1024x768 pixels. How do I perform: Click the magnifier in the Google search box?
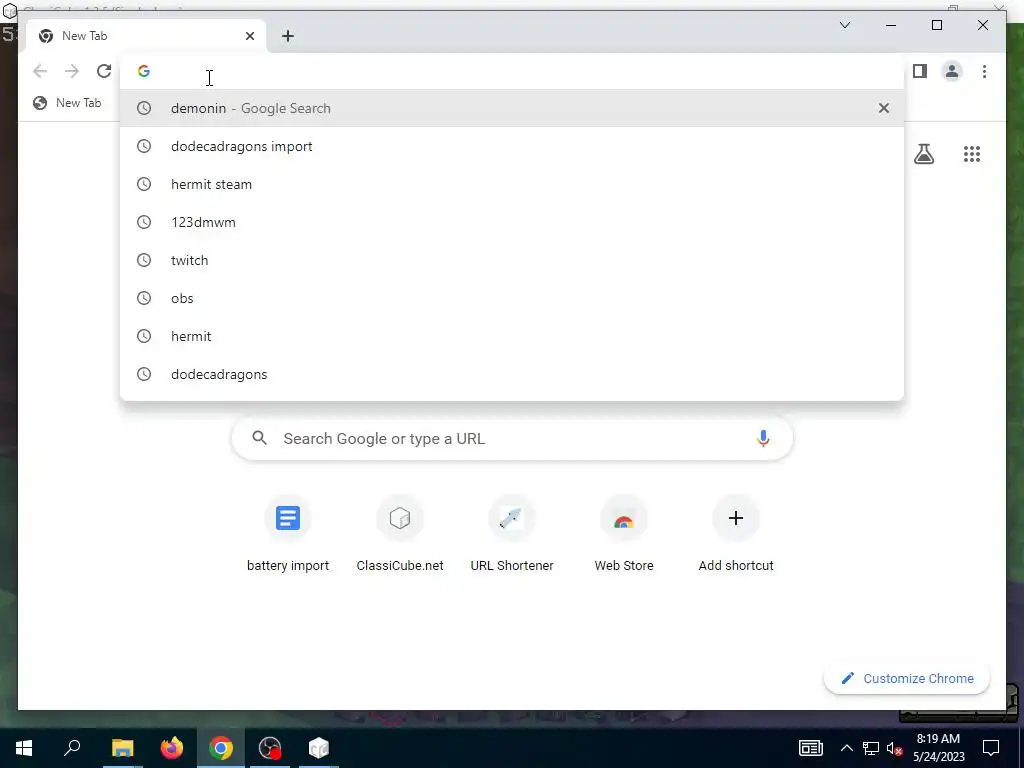259,438
